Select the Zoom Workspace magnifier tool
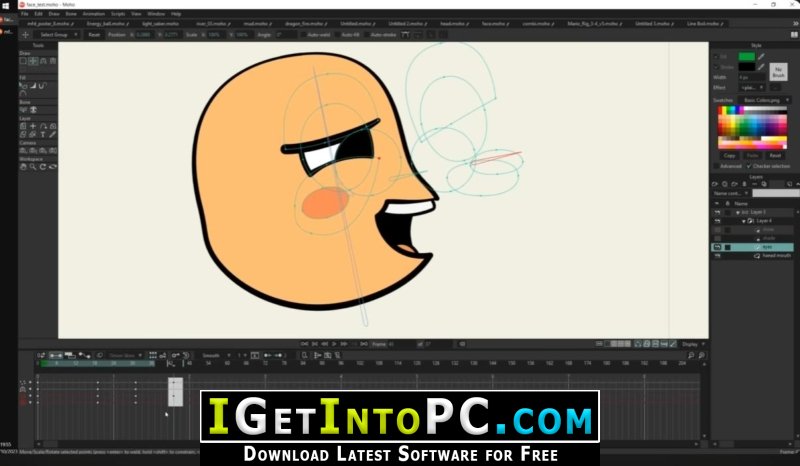 coord(33,167)
